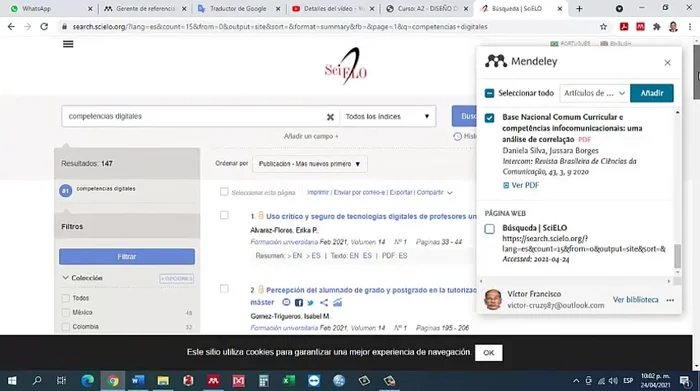Viewport: 700px width, 391px height.
Task: Click Añadir un campo + link
Action: [x=311, y=136]
